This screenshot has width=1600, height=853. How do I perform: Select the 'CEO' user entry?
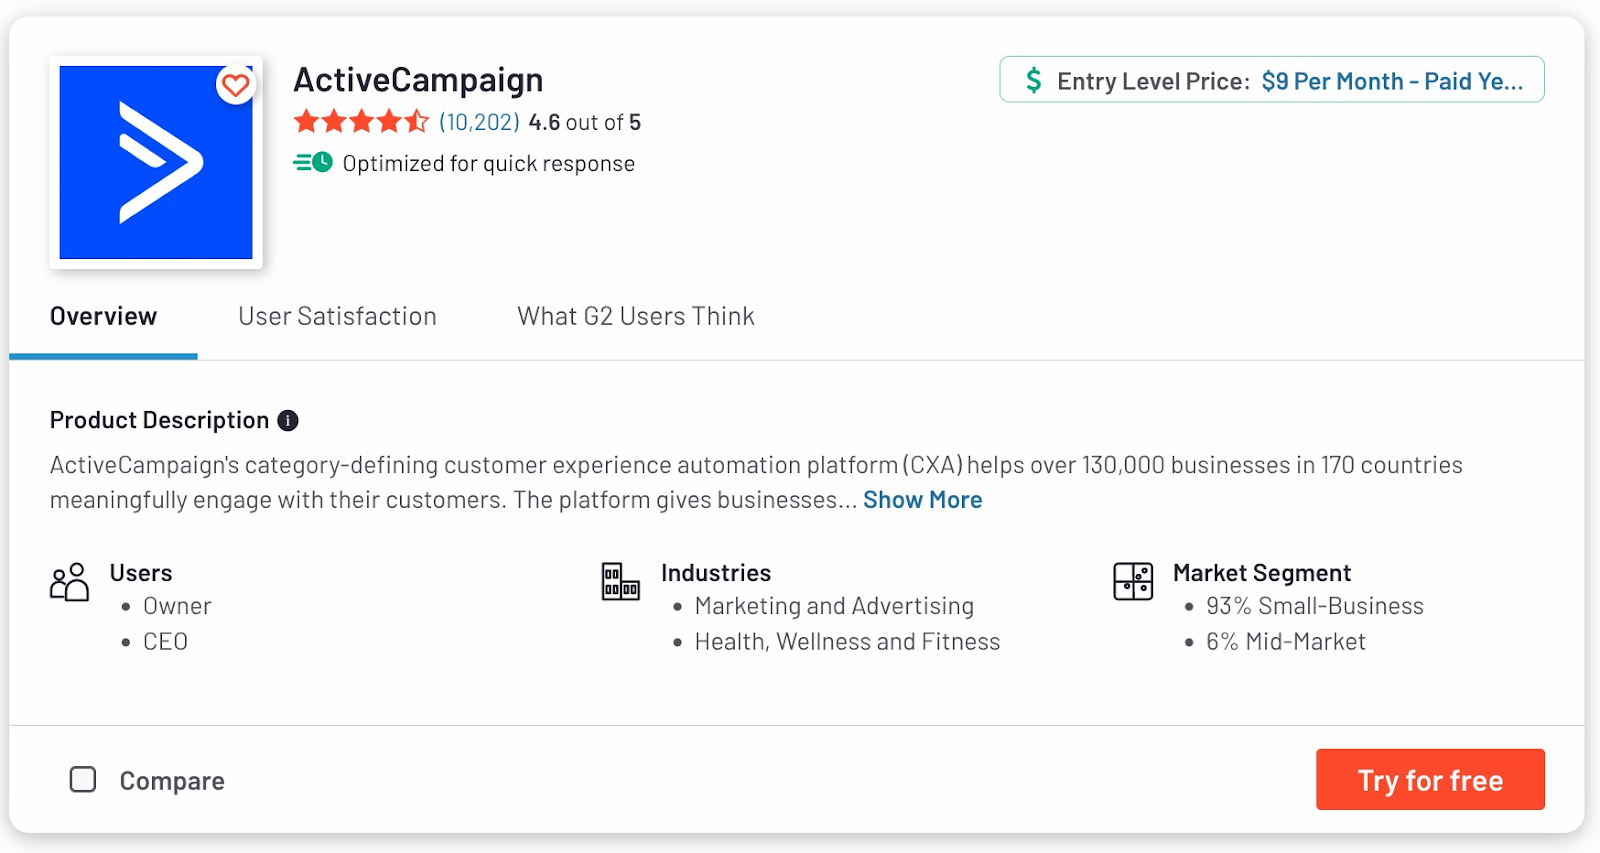click(165, 642)
